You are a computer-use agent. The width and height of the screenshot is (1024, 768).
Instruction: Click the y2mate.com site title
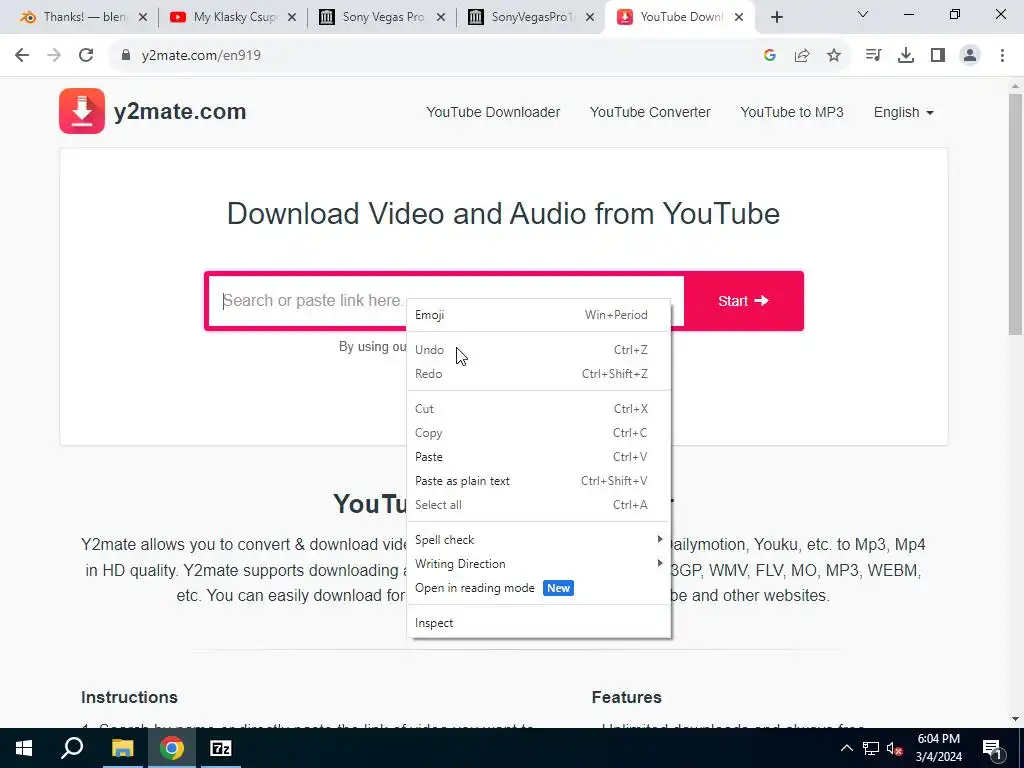tap(180, 112)
